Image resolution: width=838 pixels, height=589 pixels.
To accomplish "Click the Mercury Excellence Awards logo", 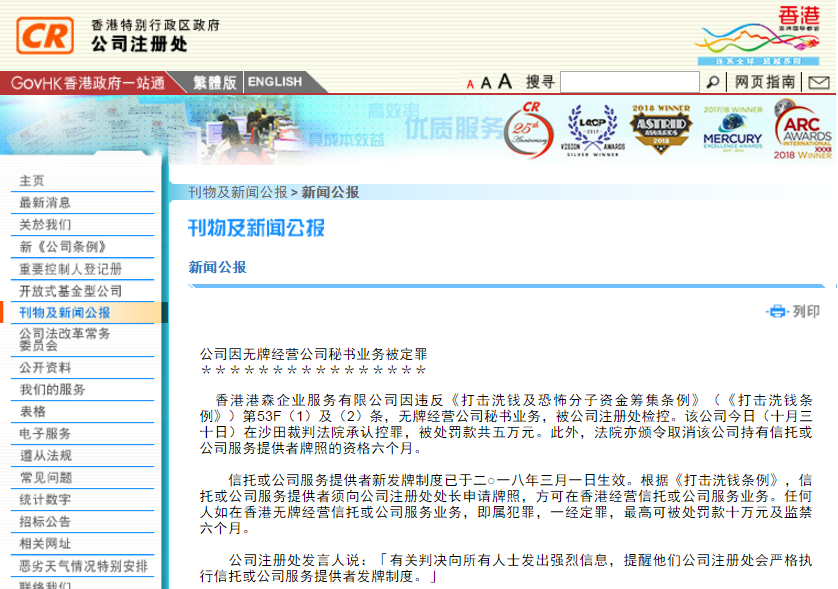I will [x=732, y=131].
